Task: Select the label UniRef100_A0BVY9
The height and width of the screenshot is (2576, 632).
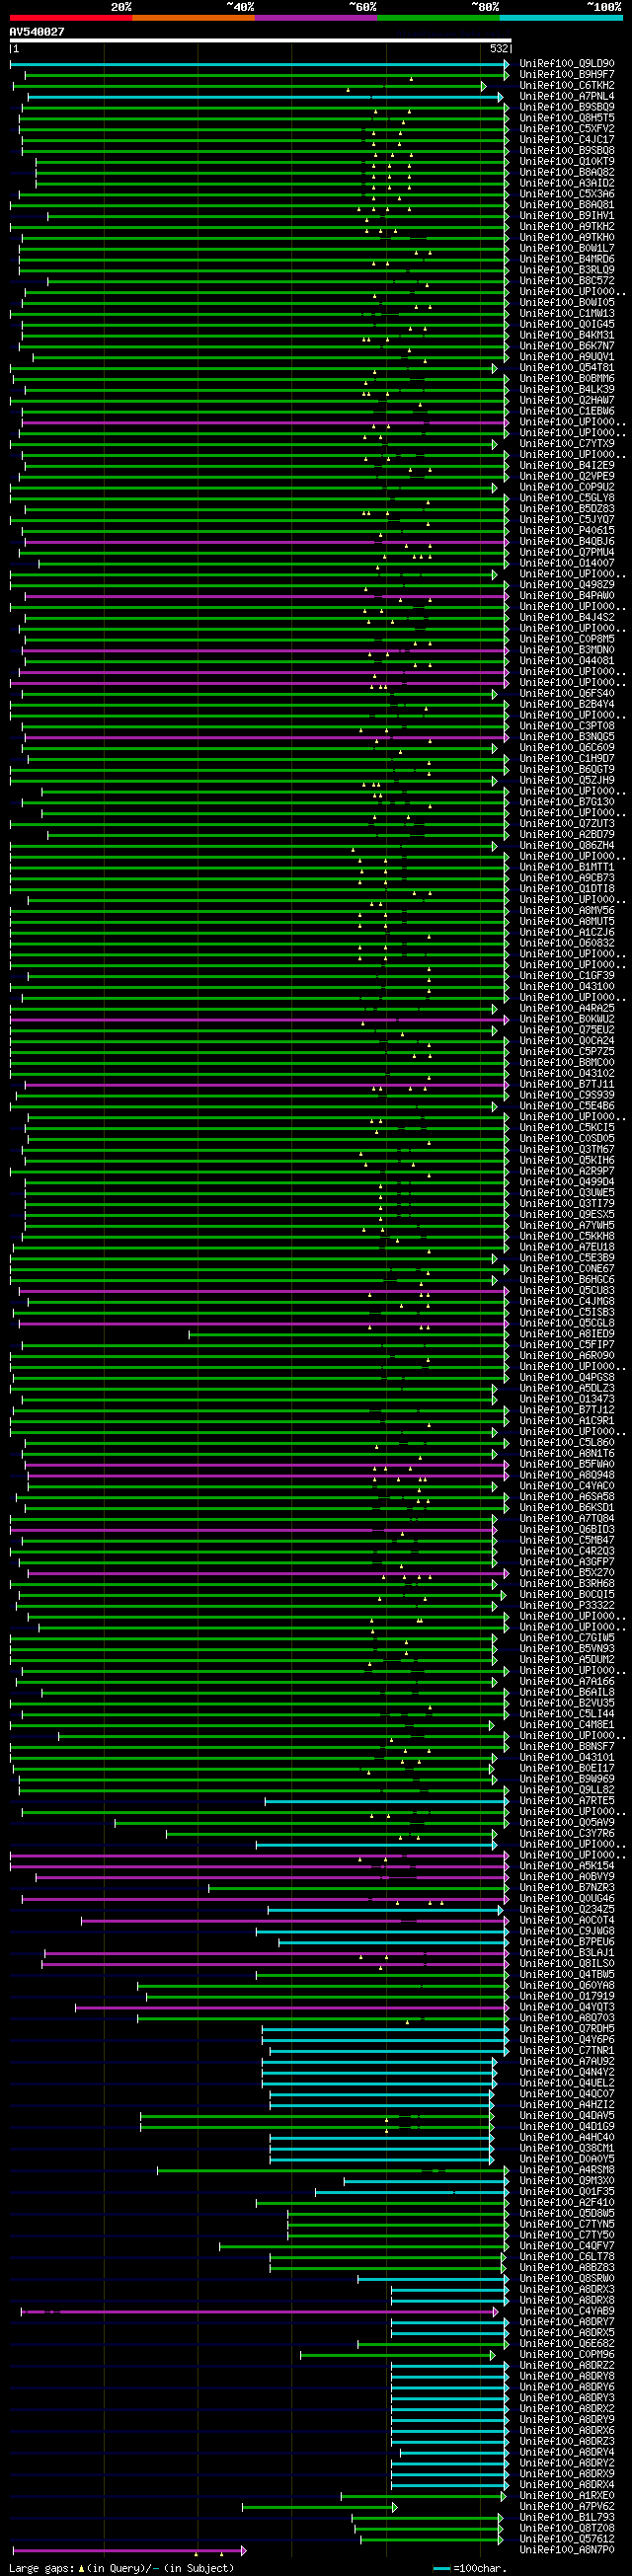Action: [567, 1877]
